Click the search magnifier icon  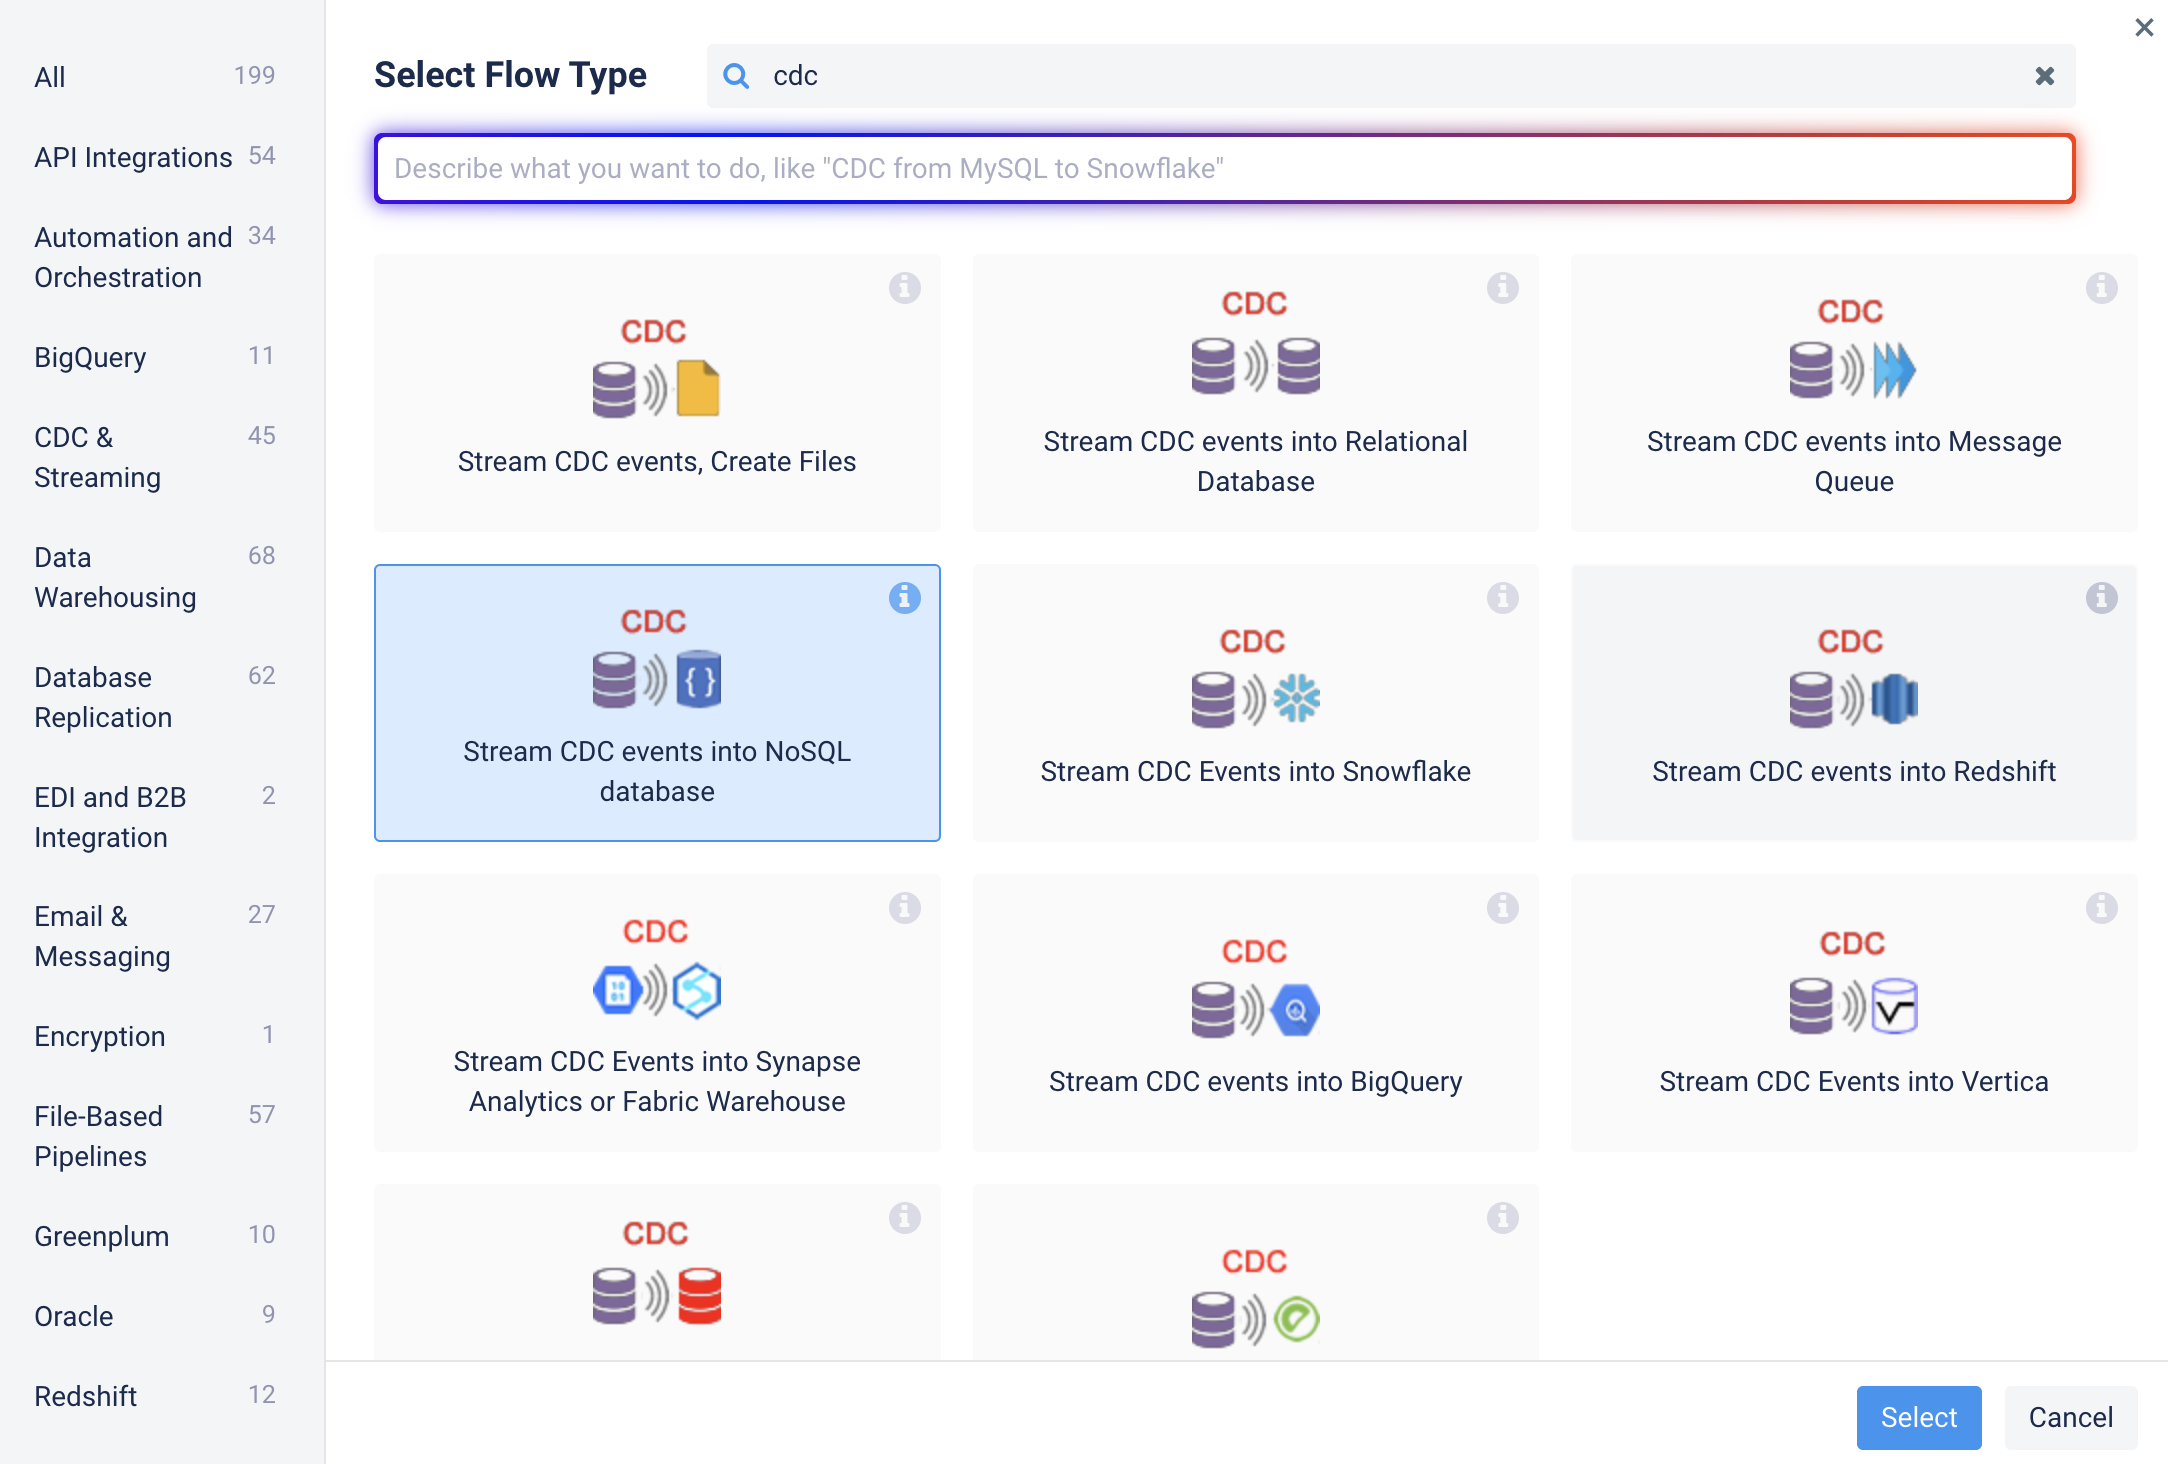(736, 76)
